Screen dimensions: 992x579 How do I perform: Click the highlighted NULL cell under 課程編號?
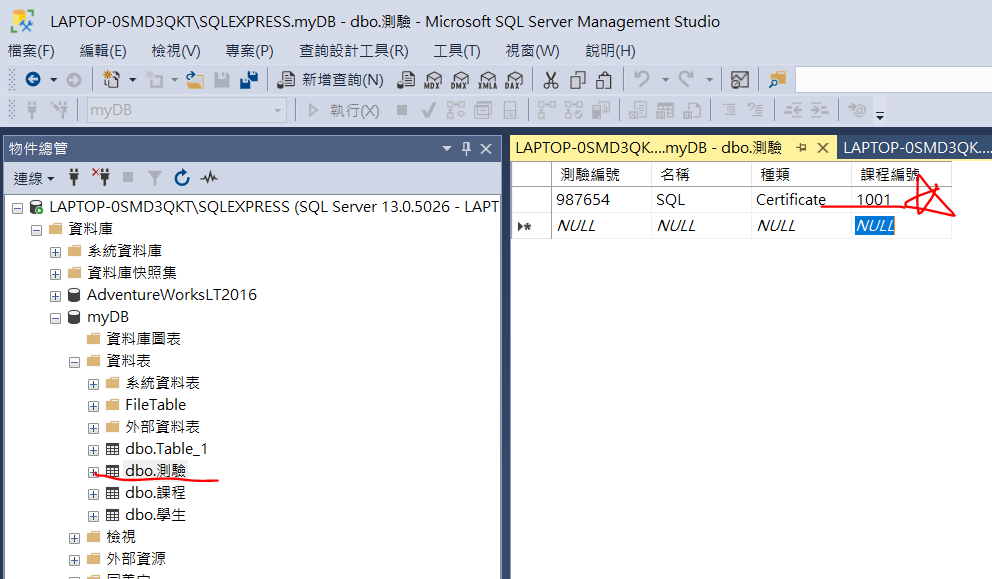coord(902,226)
